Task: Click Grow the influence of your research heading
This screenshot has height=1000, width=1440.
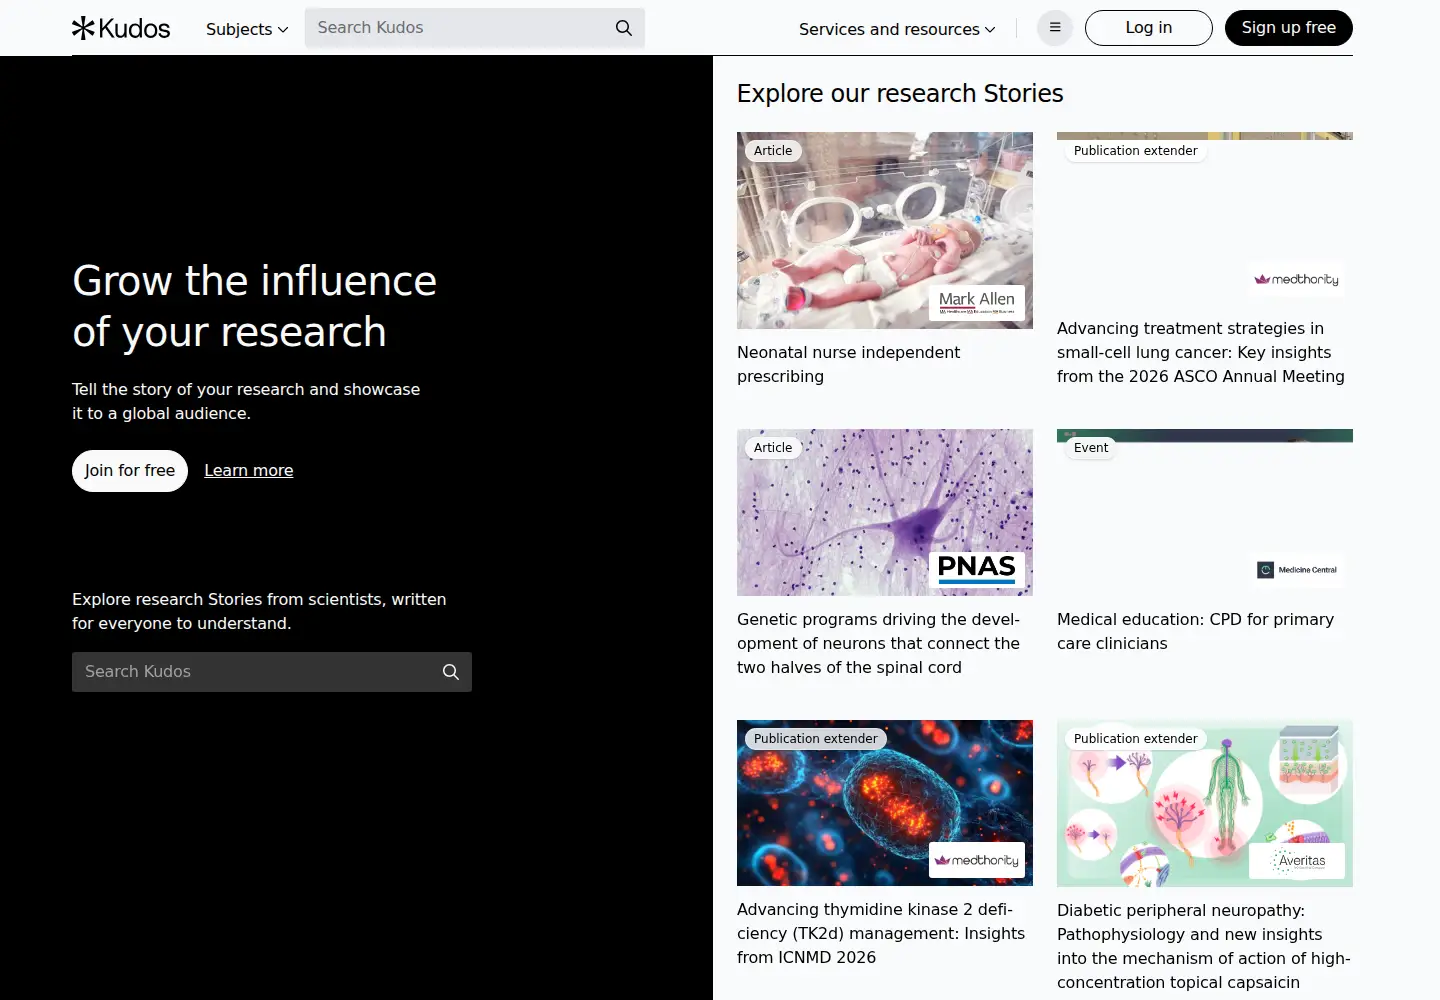Action: point(254,306)
